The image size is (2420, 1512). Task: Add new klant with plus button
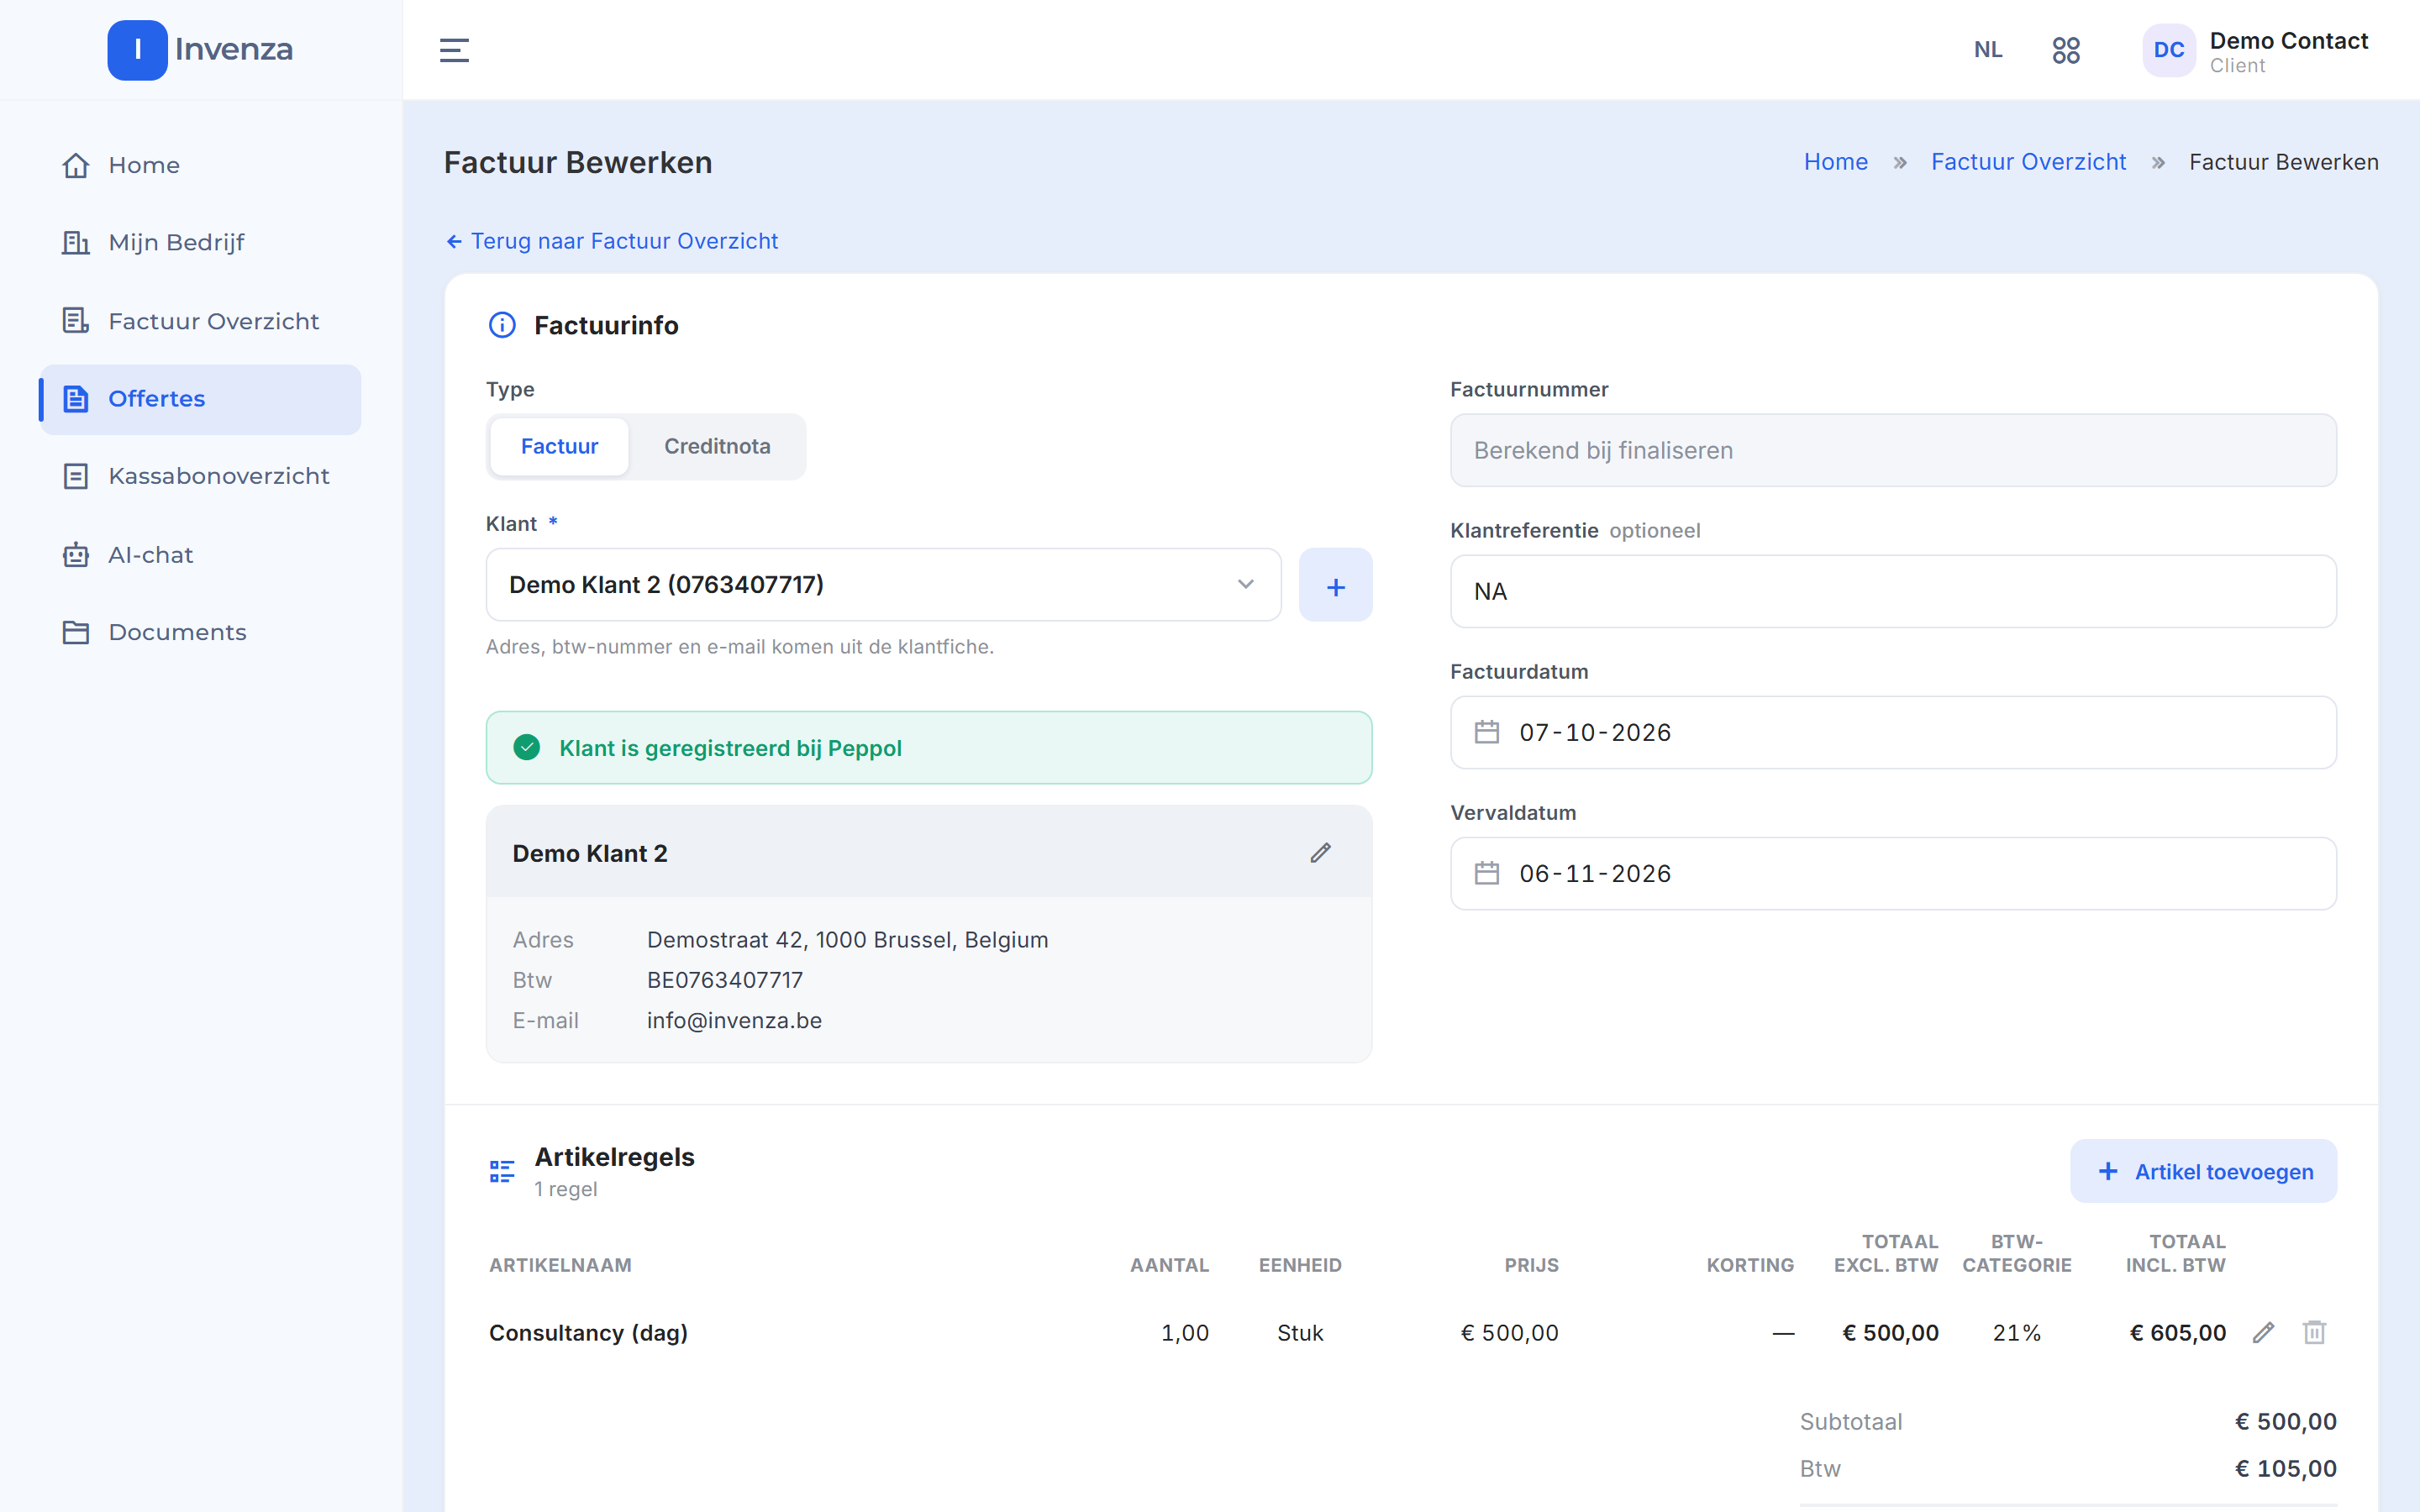coord(1335,585)
